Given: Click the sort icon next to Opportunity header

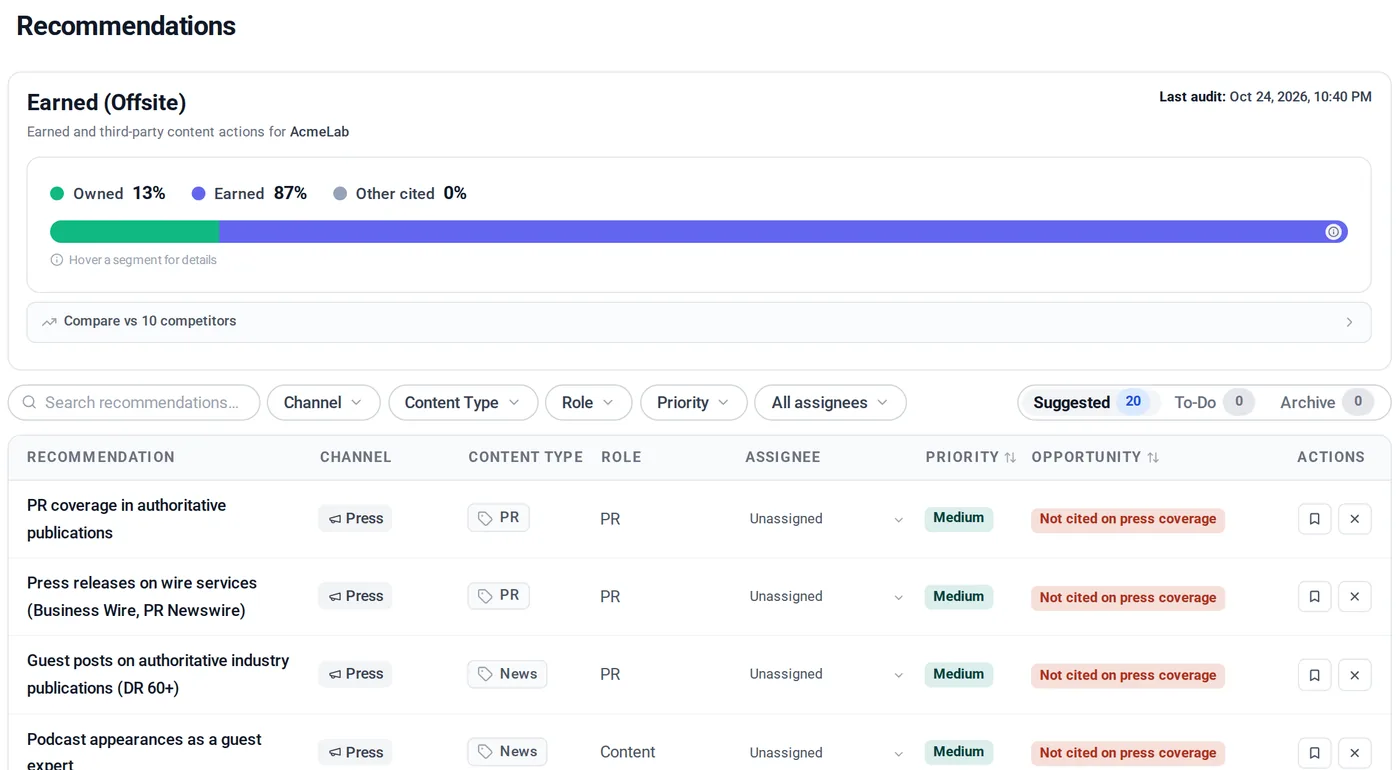Looking at the screenshot, I should 1153,457.
